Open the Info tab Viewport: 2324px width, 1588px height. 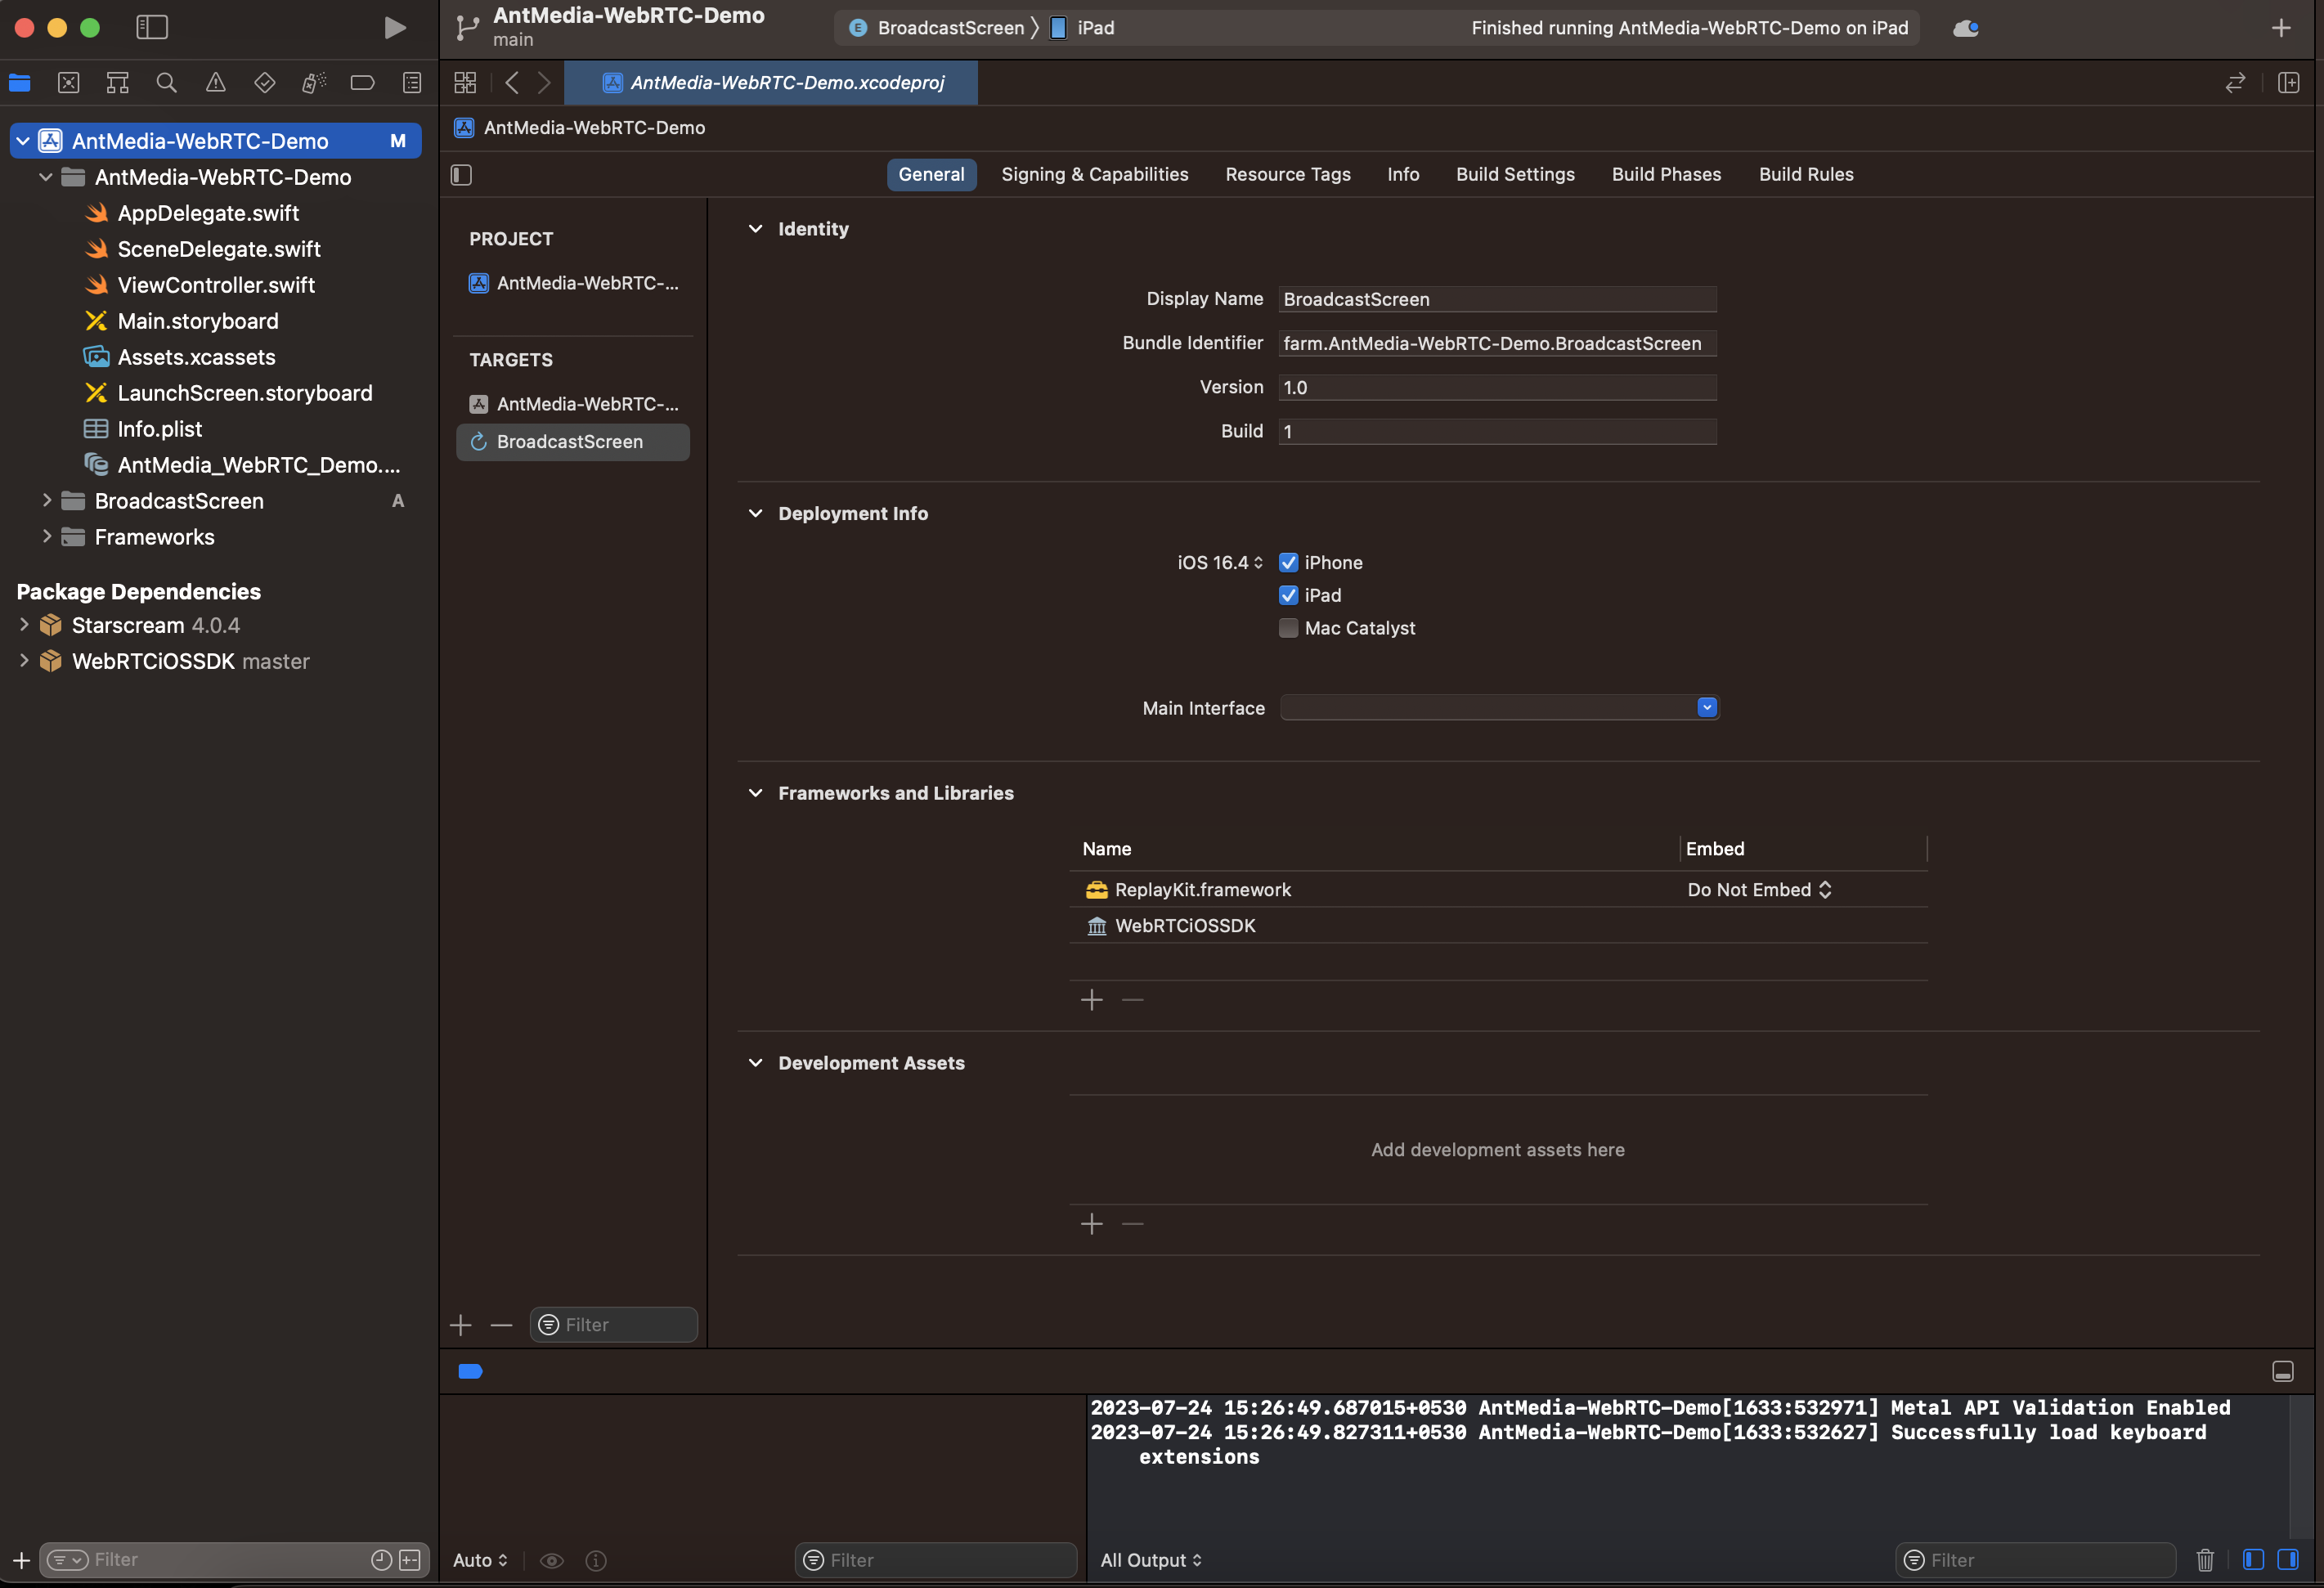pos(1403,175)
